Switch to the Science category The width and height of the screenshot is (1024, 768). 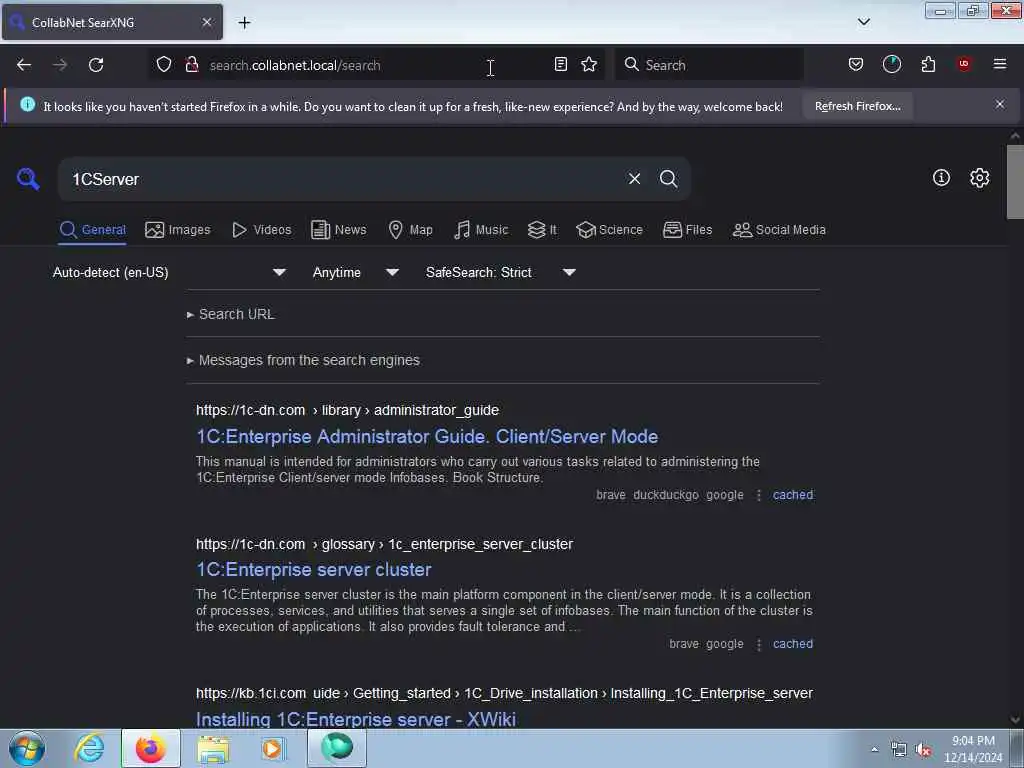coord(609,230)
